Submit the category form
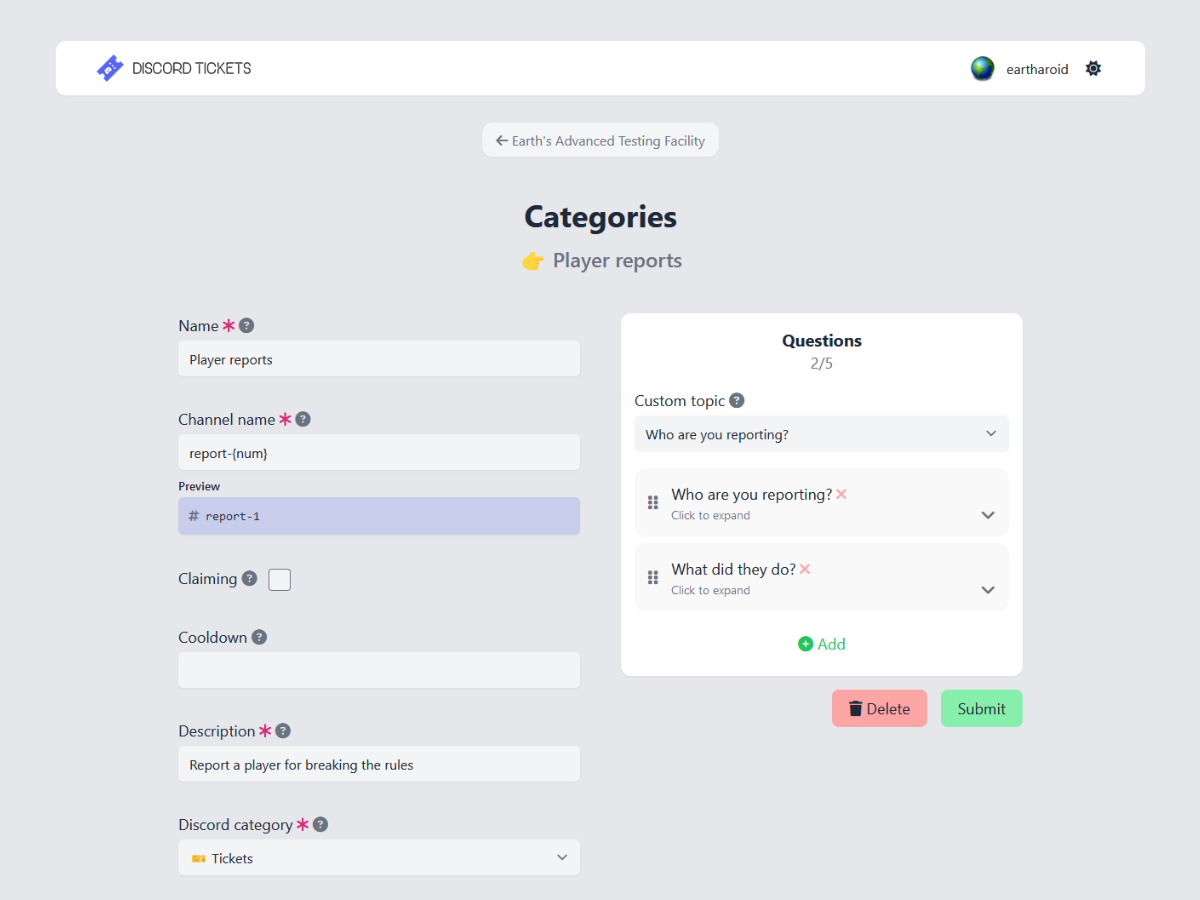 coord(981,709)
